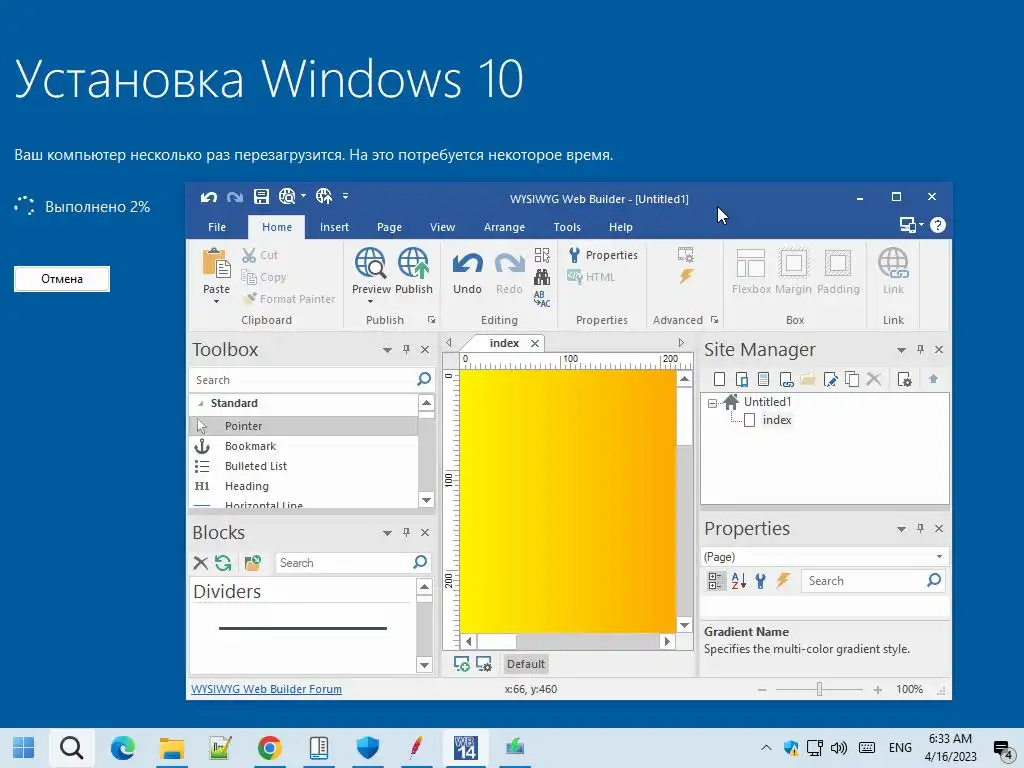Open Find with the binoculars icon
The width and height of the screenshot is (1024, 768).
[x=542, y=277]
